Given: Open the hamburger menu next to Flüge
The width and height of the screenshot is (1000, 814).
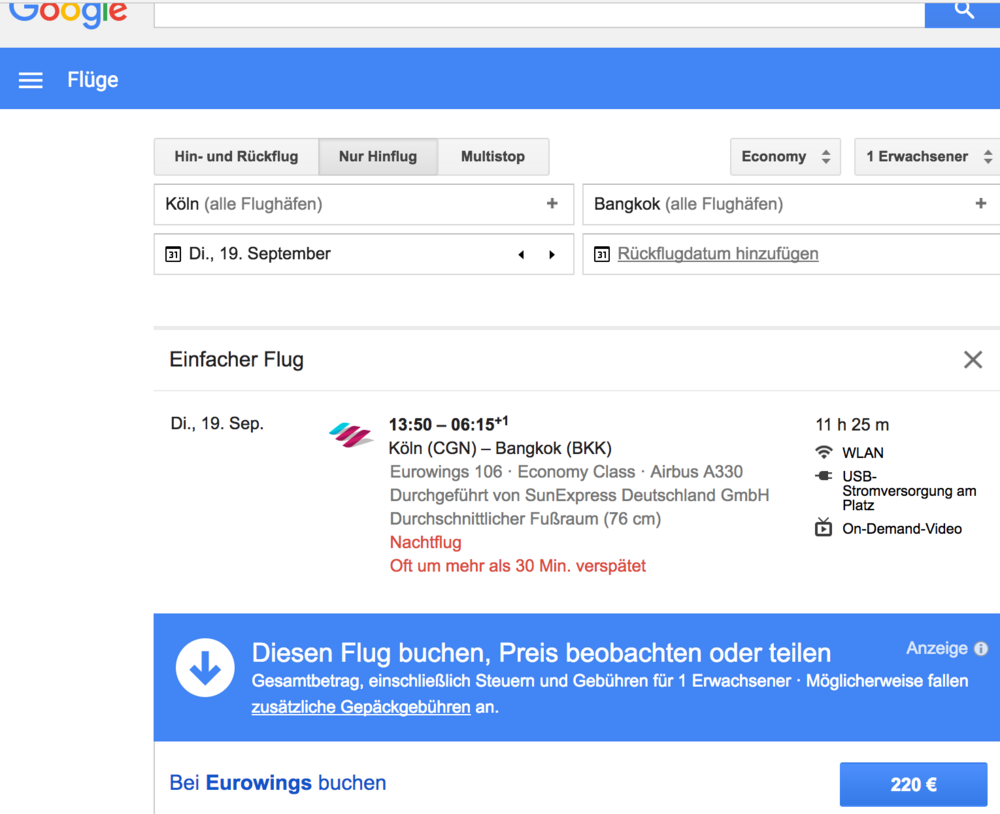Looking at the screenshot, I should pos(31,80).
